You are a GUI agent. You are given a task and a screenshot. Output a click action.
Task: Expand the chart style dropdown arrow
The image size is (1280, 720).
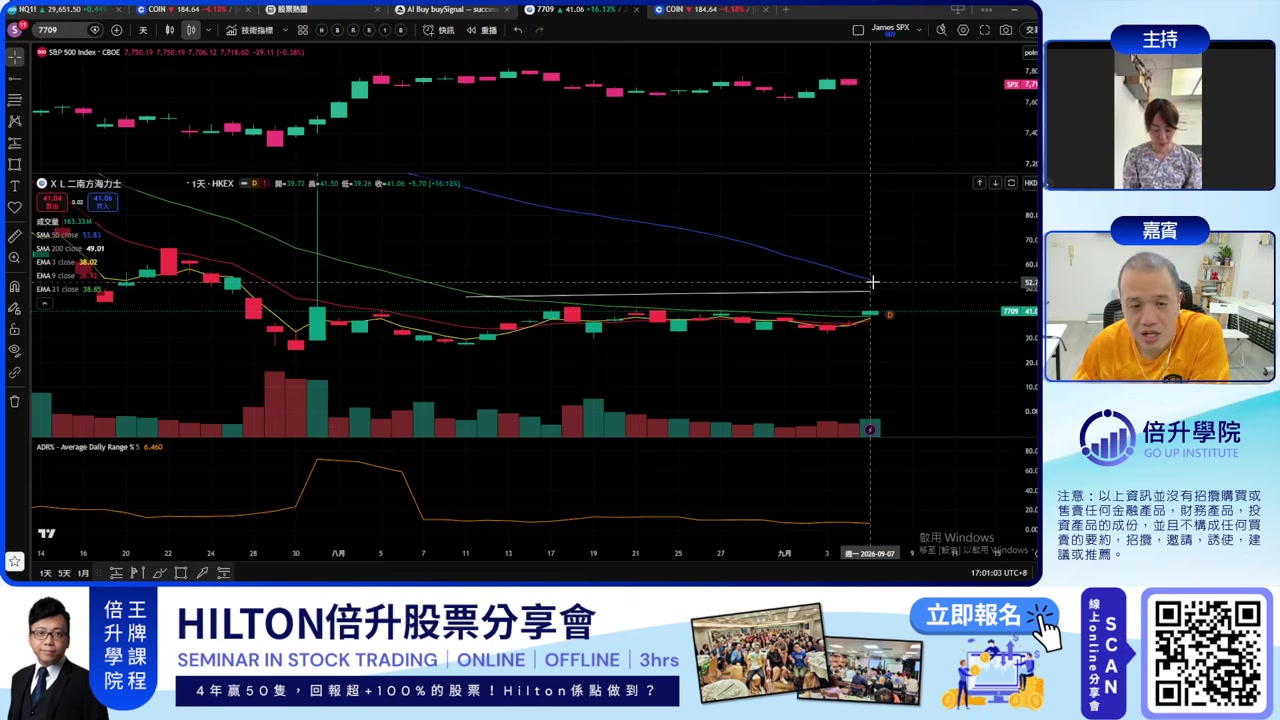207,30
